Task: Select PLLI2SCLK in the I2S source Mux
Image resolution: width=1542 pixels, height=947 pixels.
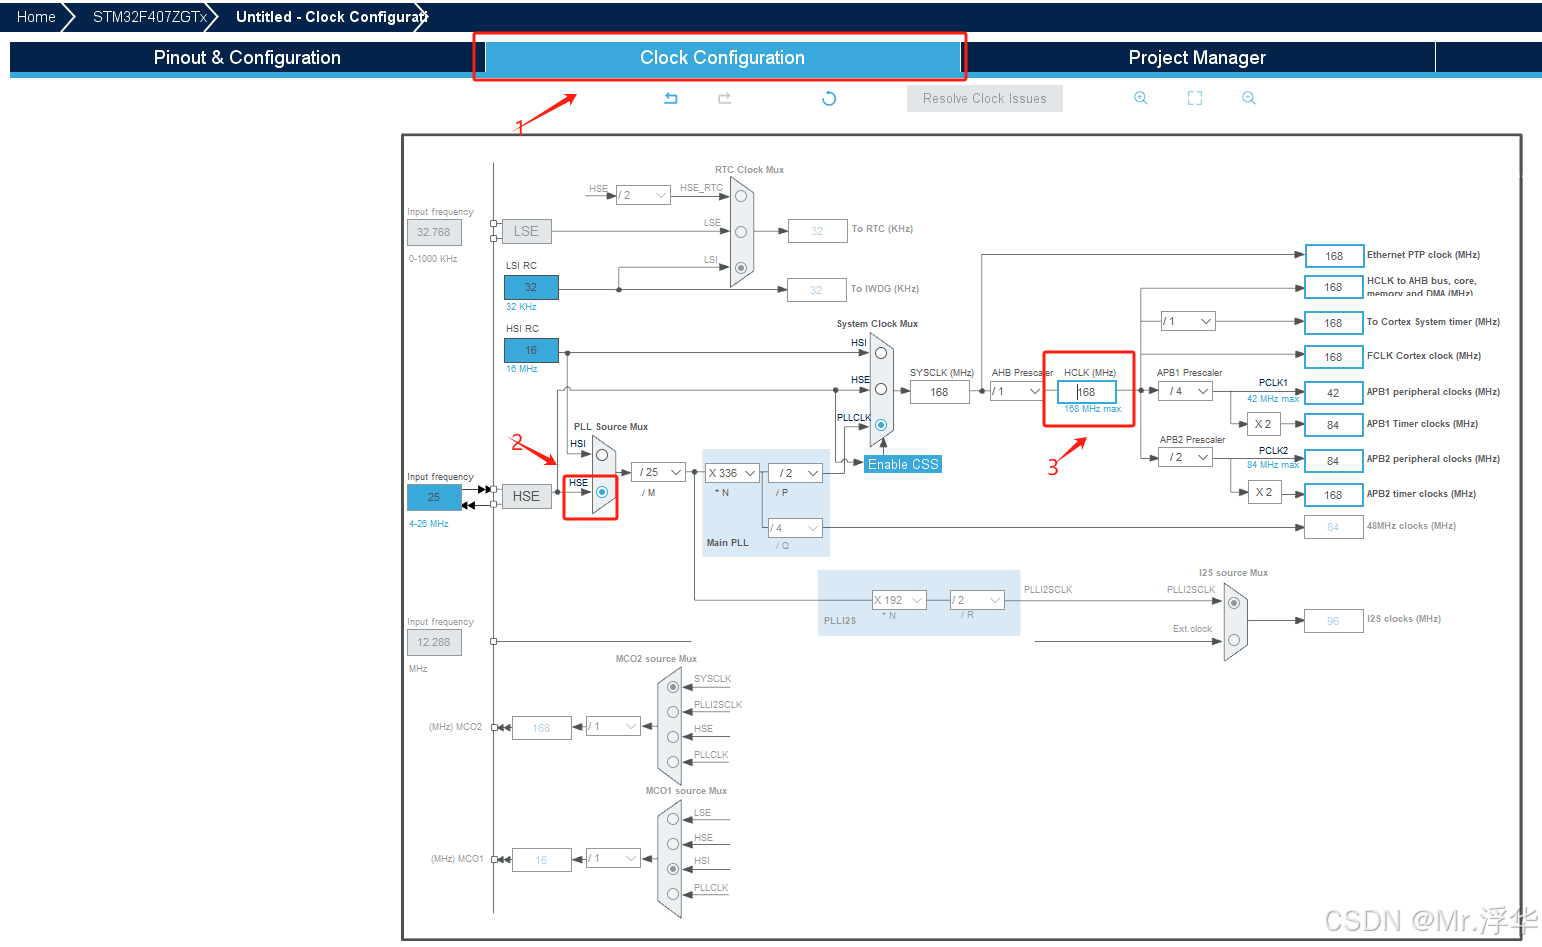Action: coord(1234,603)
